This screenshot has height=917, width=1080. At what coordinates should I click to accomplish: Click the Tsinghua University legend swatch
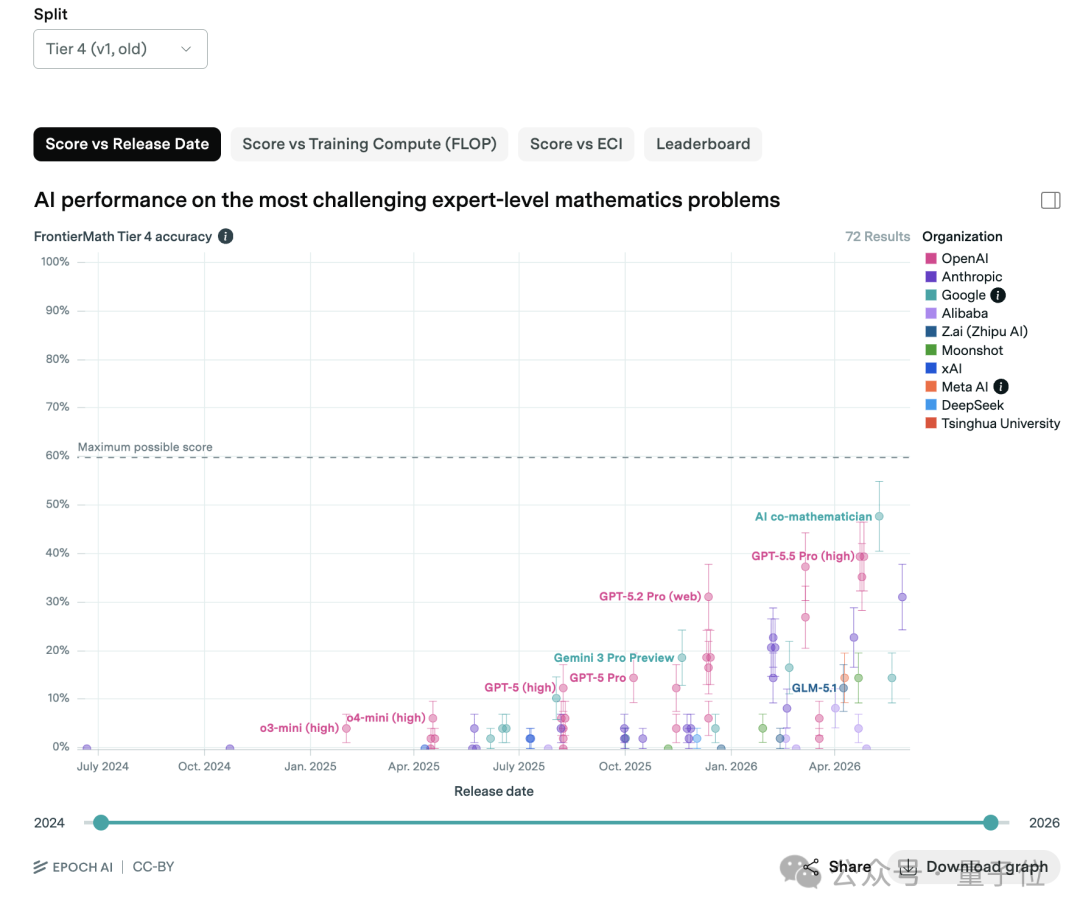click(x=931, y=423)
